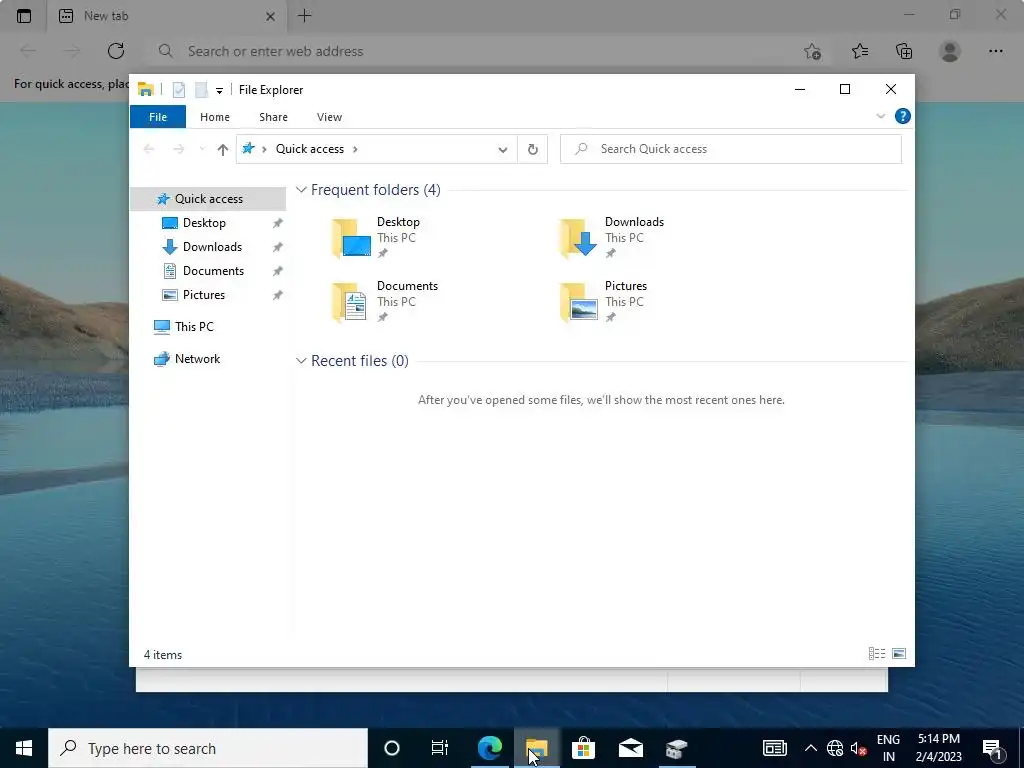
Task: Select the Pictures folder icon in Frequent folders
Action: pos(579,302)
